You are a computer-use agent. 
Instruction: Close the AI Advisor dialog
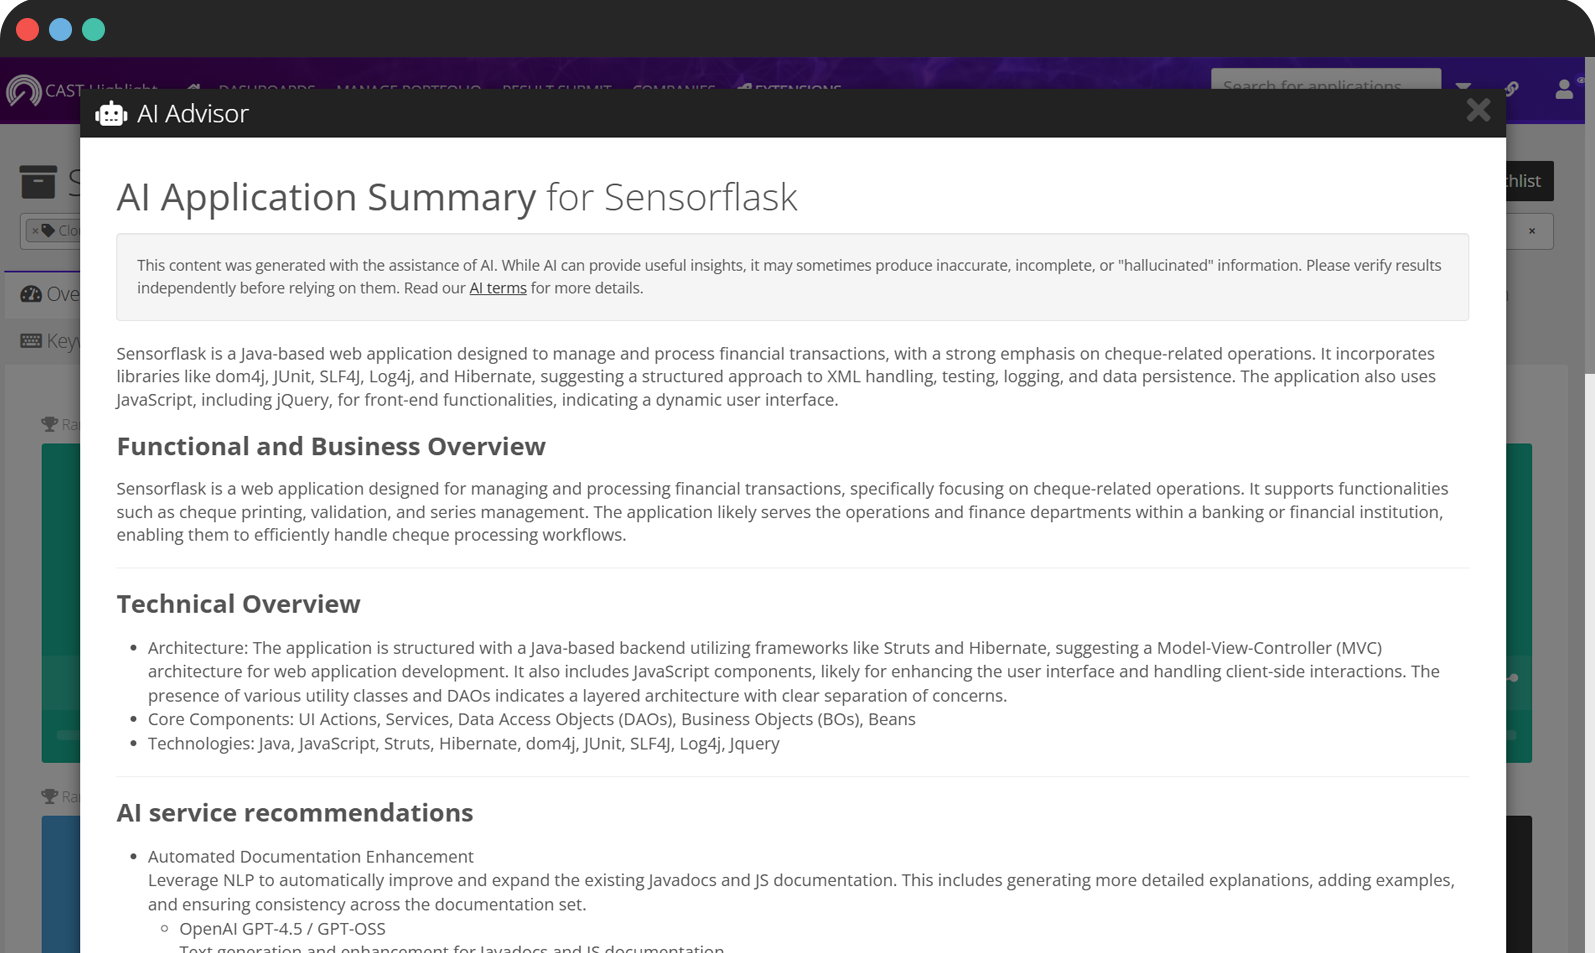coord(1478,110)
